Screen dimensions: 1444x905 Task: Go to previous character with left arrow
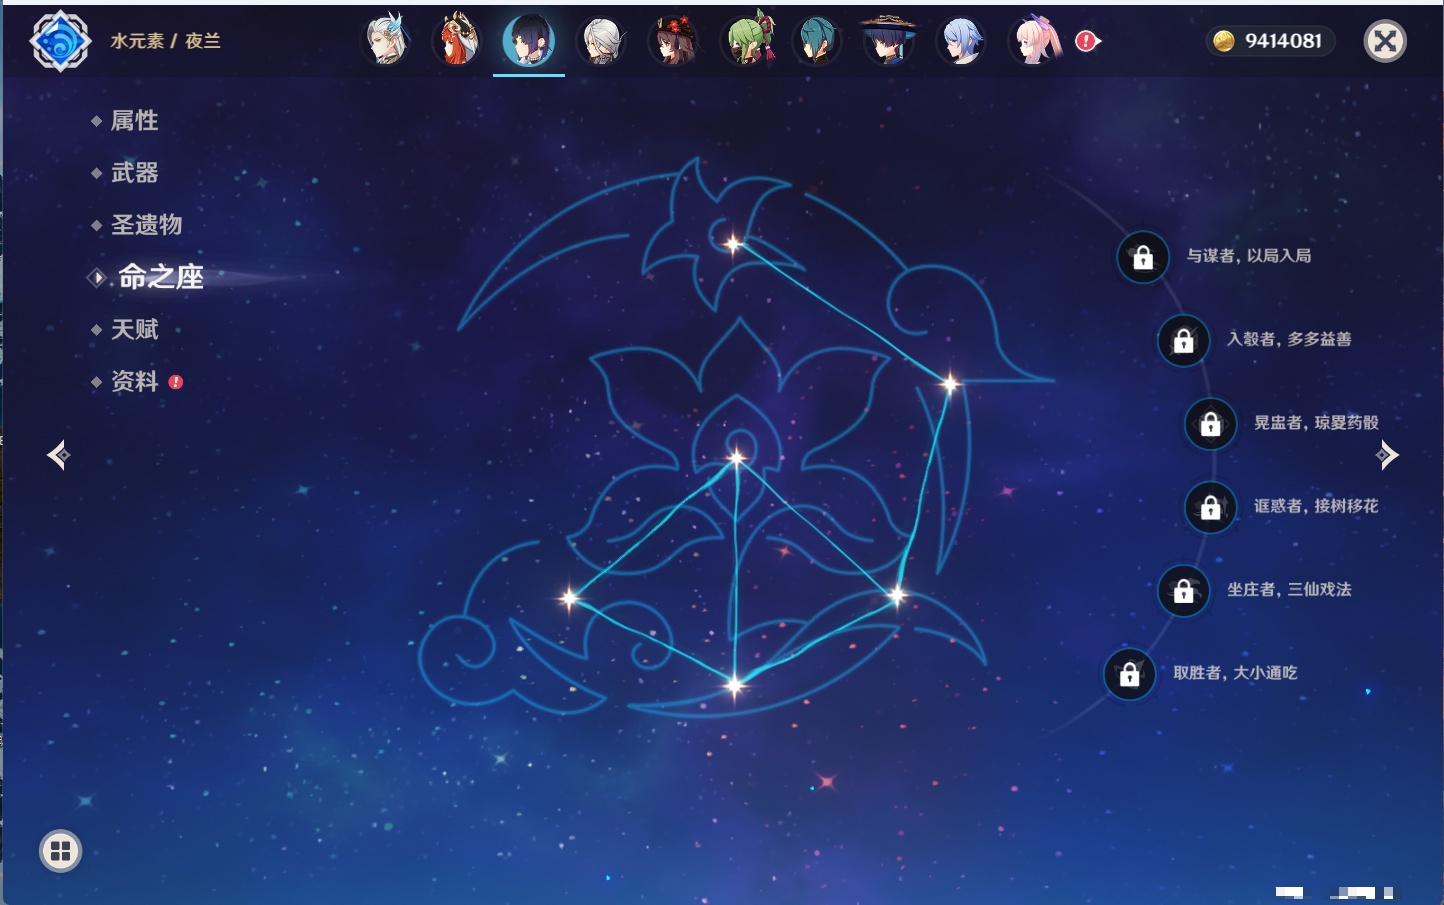pos(58,455)
